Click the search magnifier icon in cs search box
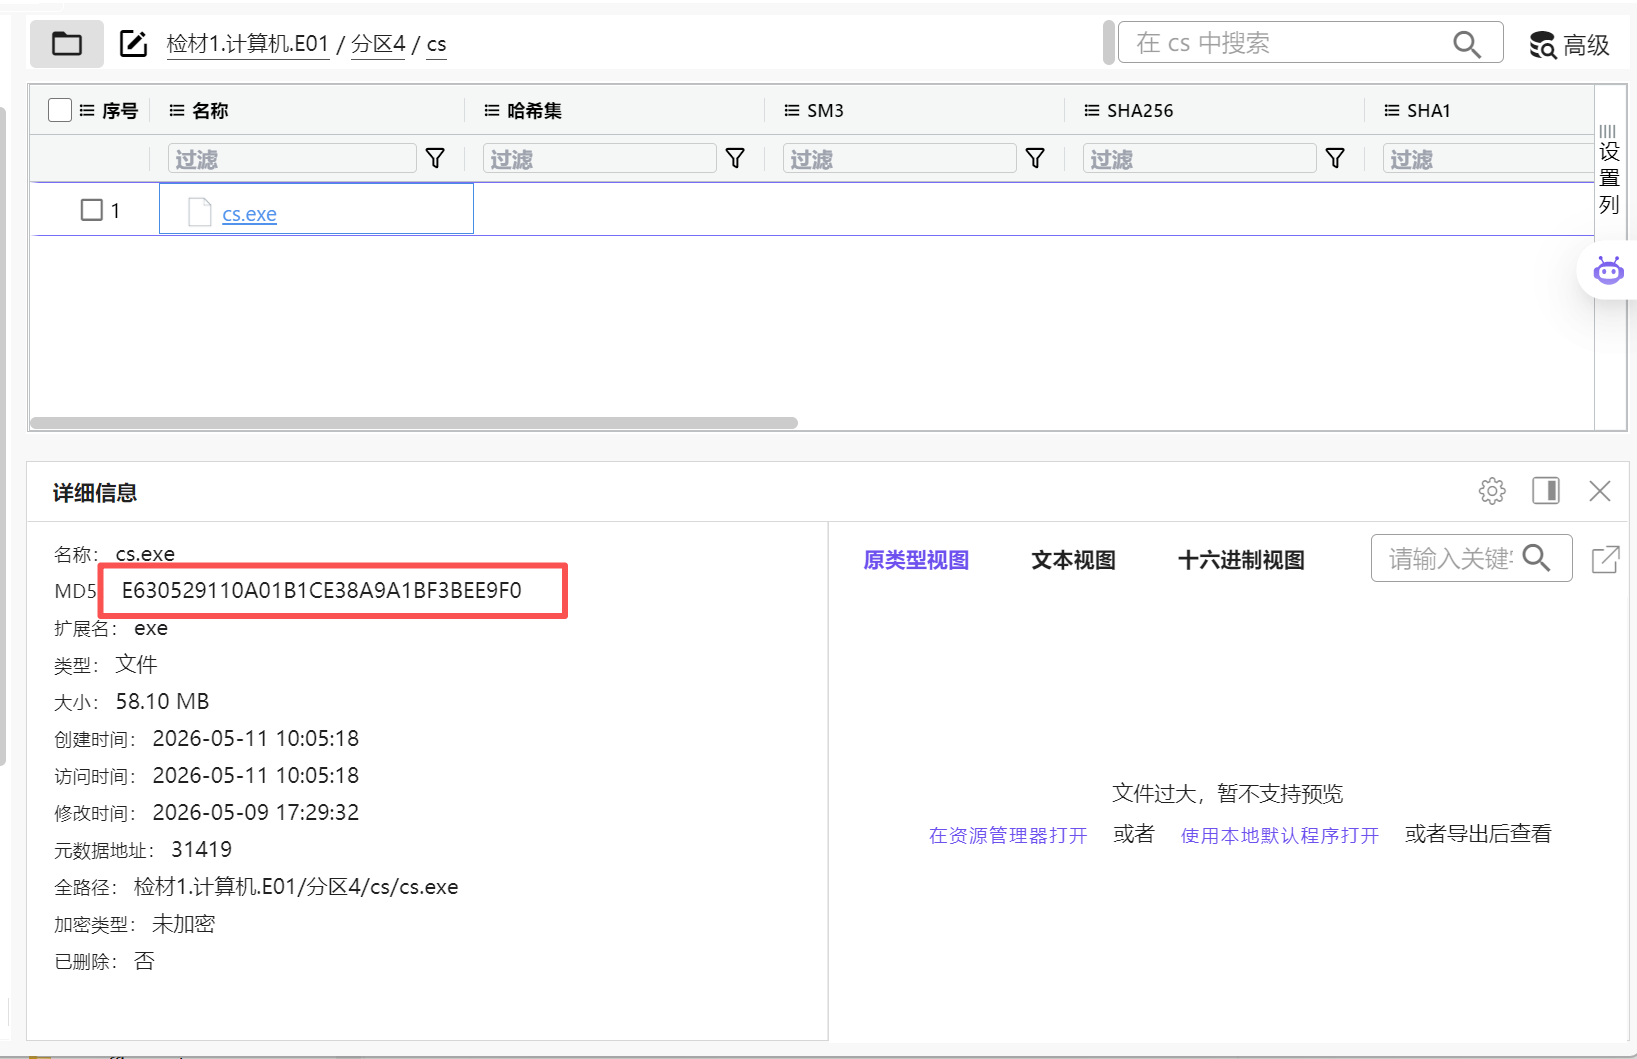Viewport: 1637px width, 1059px height. click(1466, 44)
